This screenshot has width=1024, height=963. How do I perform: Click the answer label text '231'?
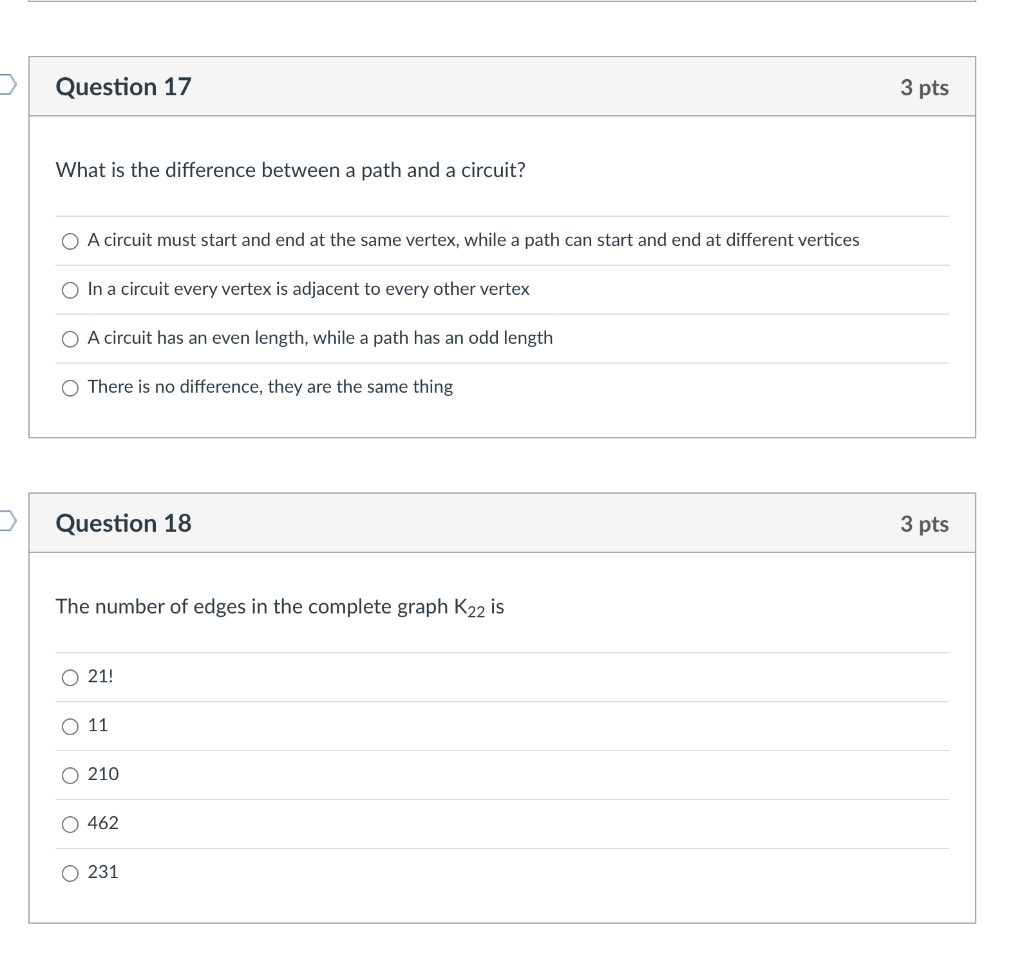[103, 872]
